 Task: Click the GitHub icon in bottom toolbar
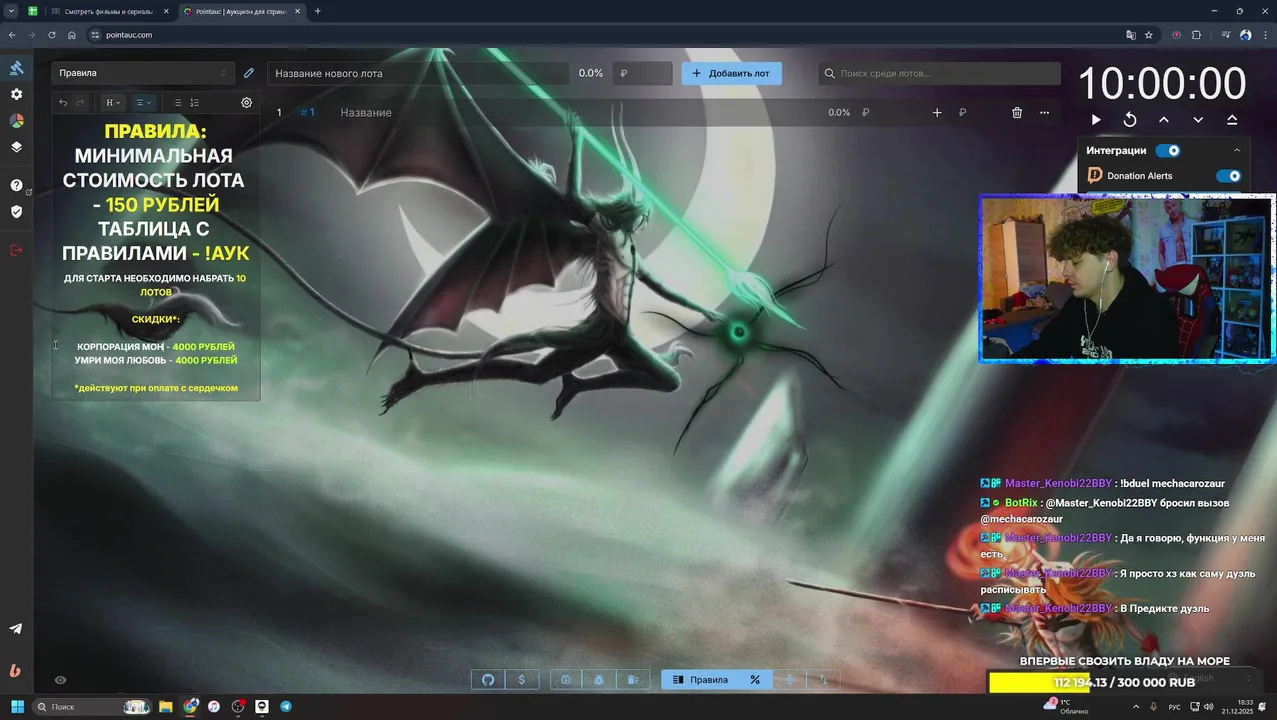488,680
